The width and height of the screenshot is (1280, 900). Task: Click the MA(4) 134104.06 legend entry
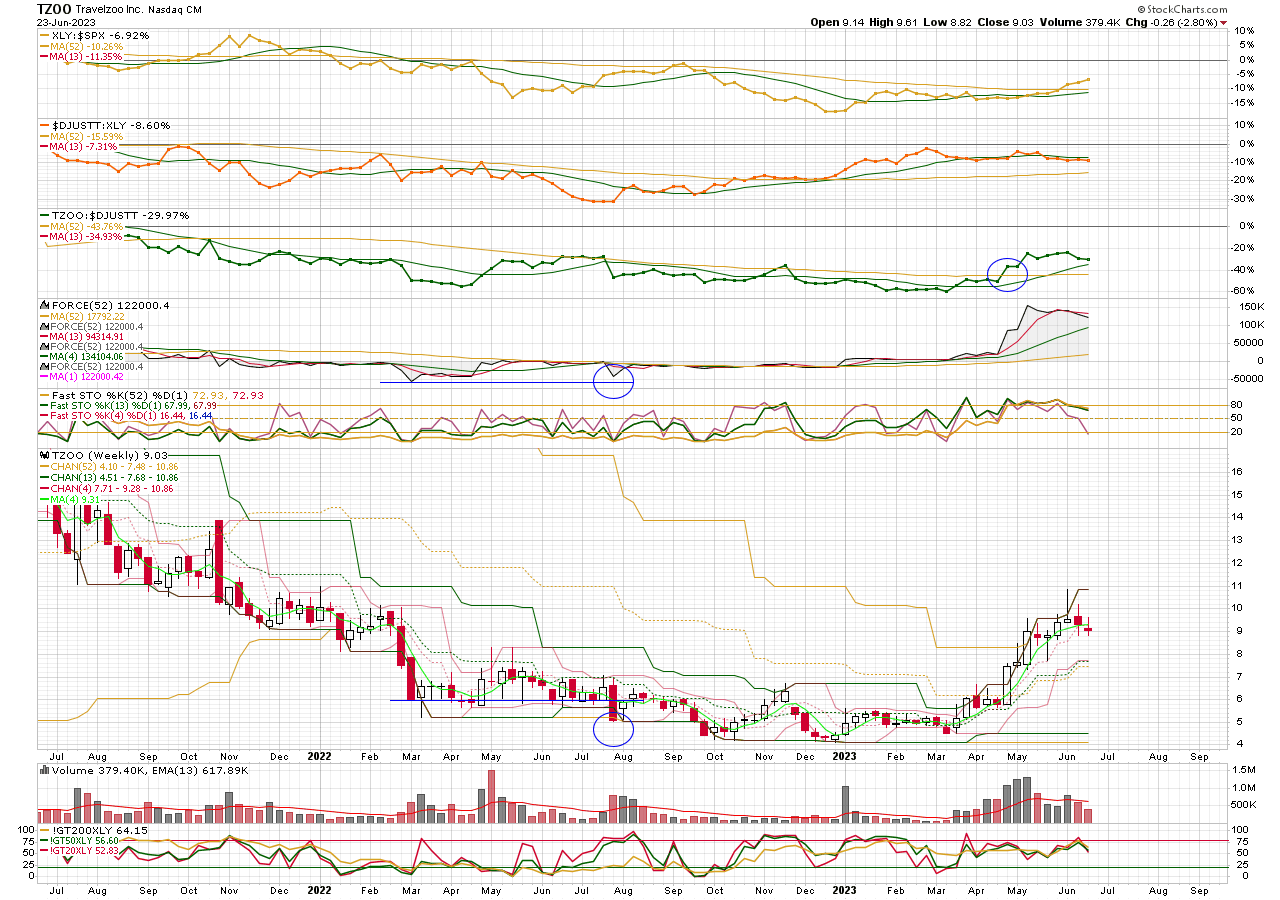tap(87, 356)
